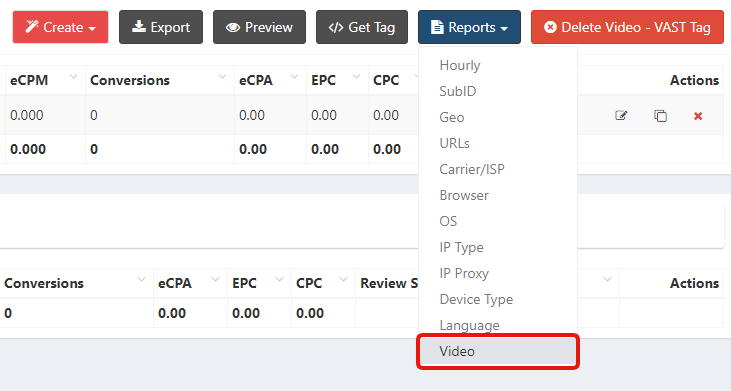This screenshot has width=731, height=391.
Task: Click the document icon on Reports
Action: (x=437, y=27)
